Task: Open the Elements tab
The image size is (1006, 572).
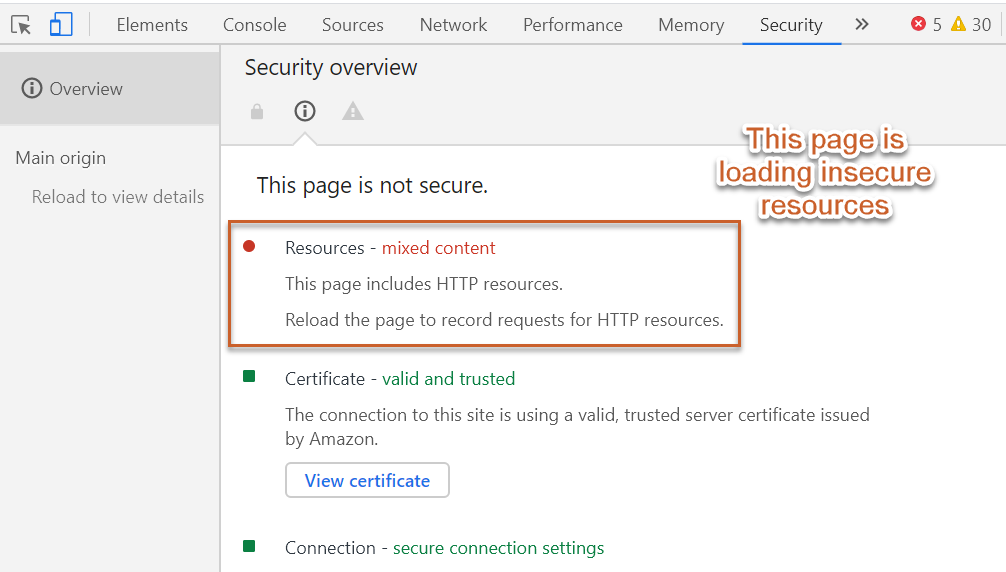Action: 152,25
